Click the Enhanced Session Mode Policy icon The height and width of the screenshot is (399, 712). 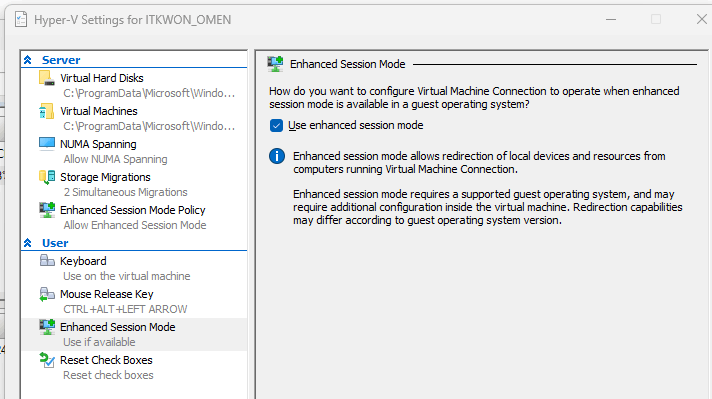(47, 210)
